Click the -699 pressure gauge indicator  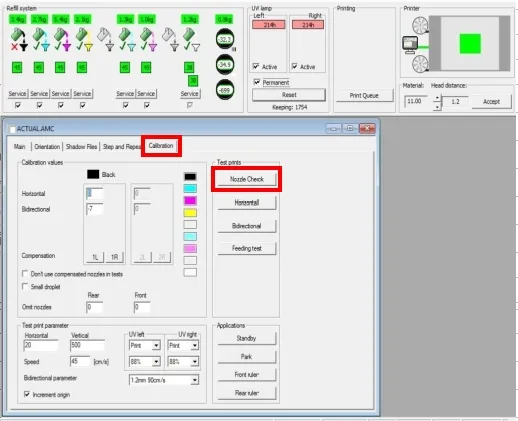pyautogui.click(x=225, y=90)
